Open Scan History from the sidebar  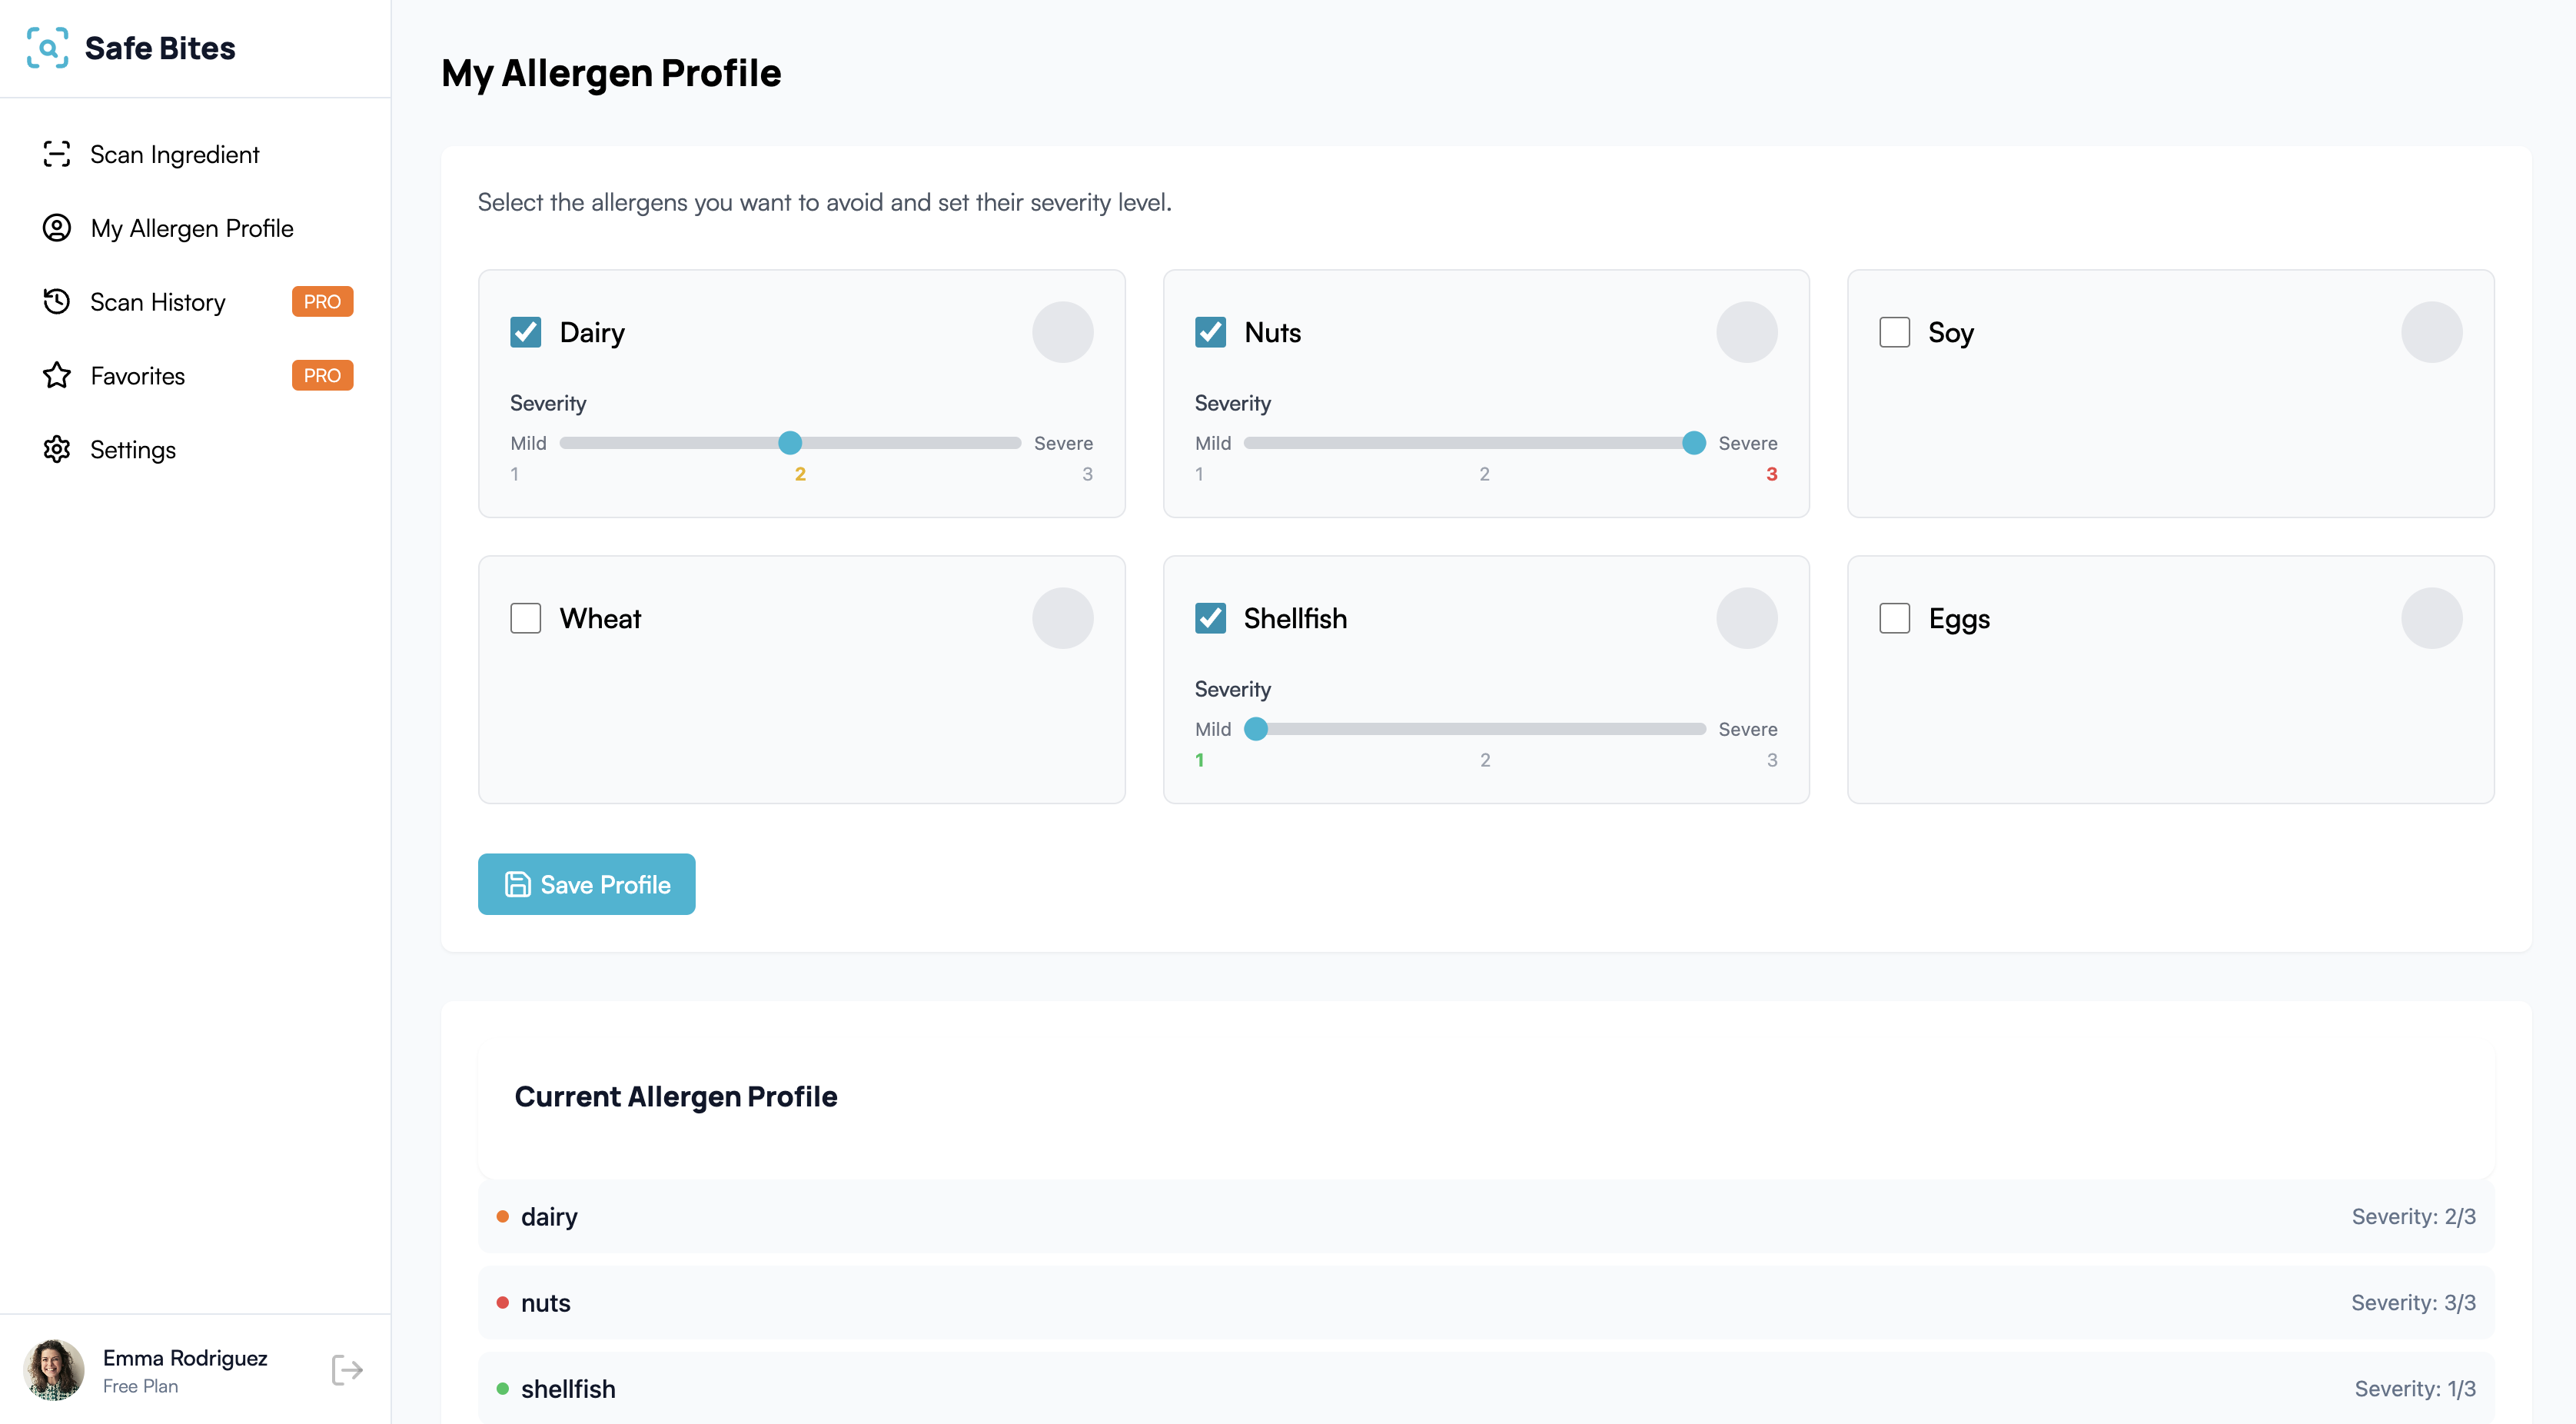[158, 302]
